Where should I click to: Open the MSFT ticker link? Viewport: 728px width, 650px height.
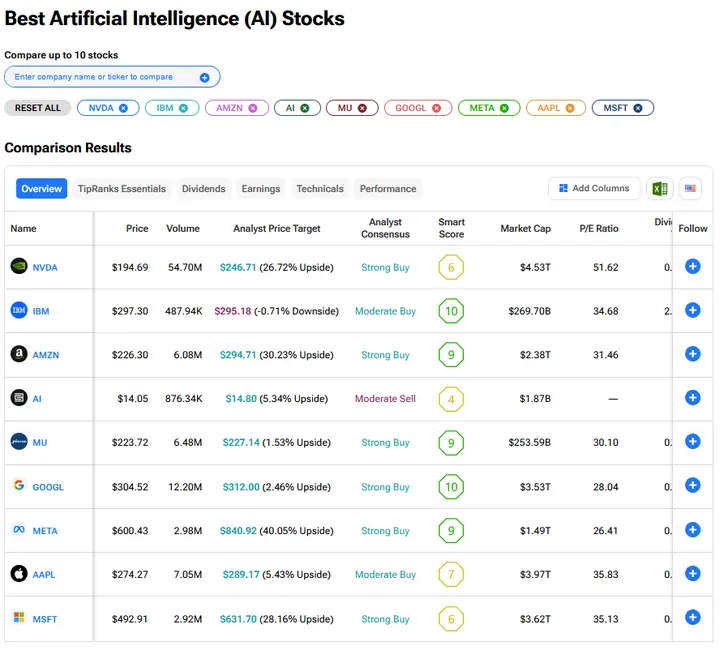click(x=45, y=619)
